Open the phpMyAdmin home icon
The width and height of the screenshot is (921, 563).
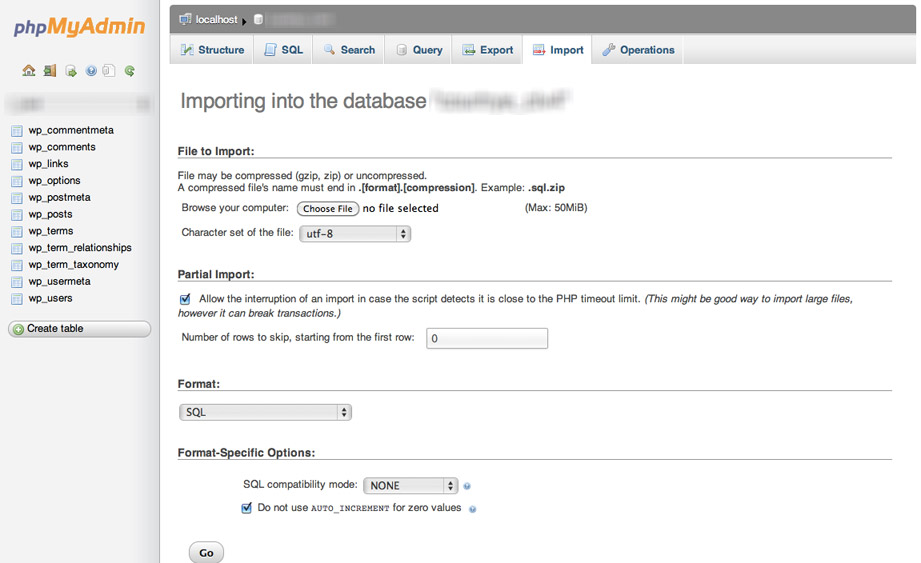coord(29,70)
